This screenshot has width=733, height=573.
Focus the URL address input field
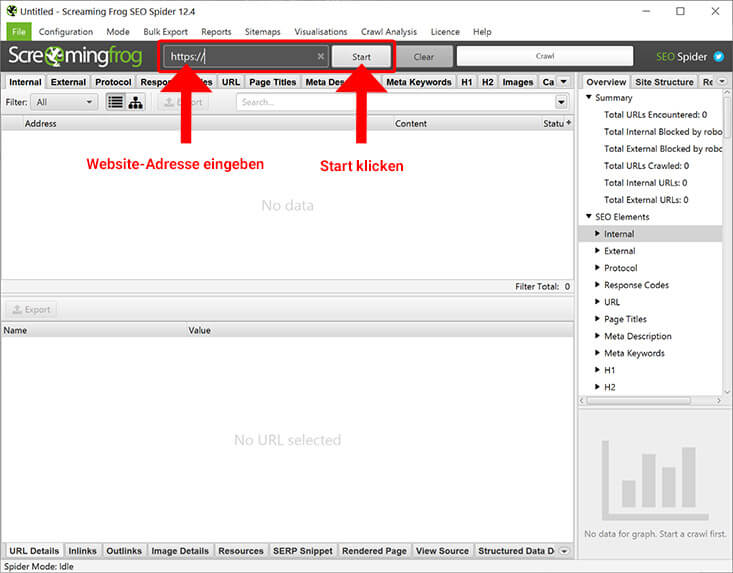[x=246, y=57]
